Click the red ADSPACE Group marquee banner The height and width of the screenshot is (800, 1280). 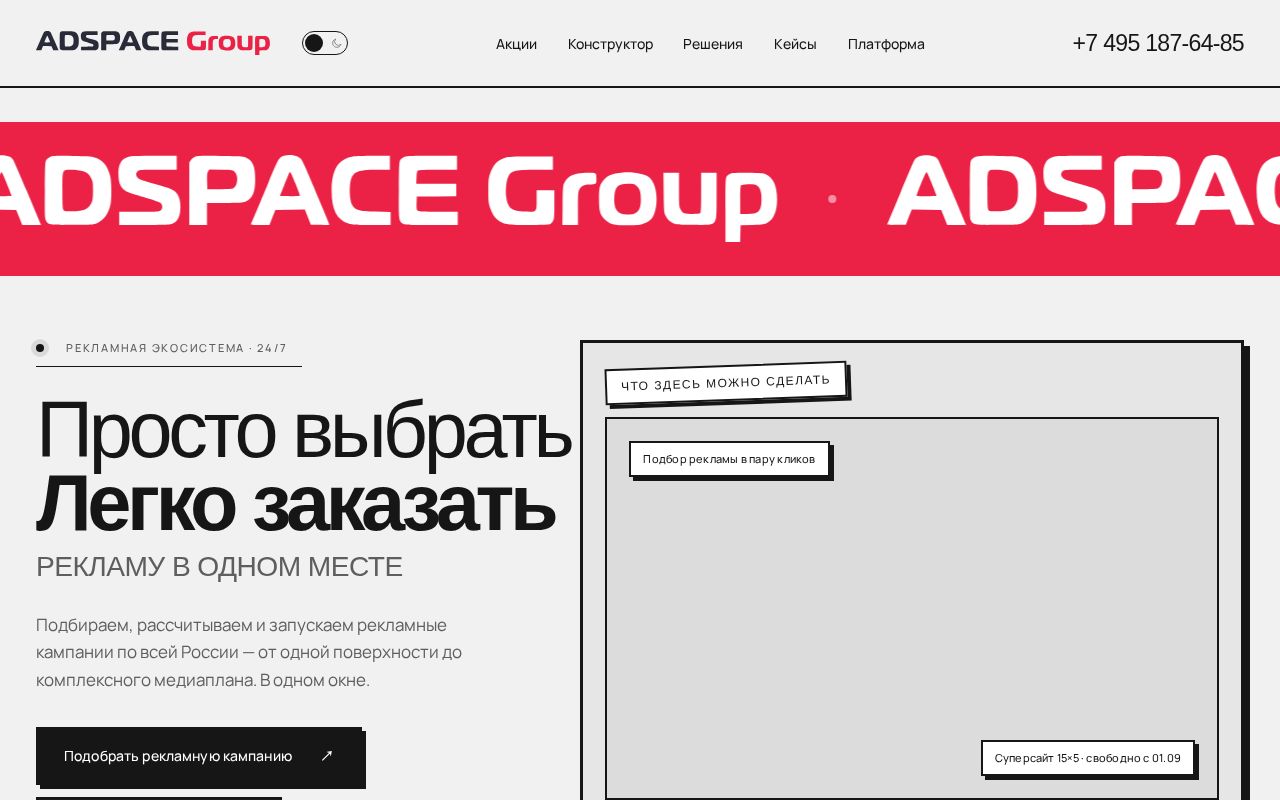click(640, 199)
